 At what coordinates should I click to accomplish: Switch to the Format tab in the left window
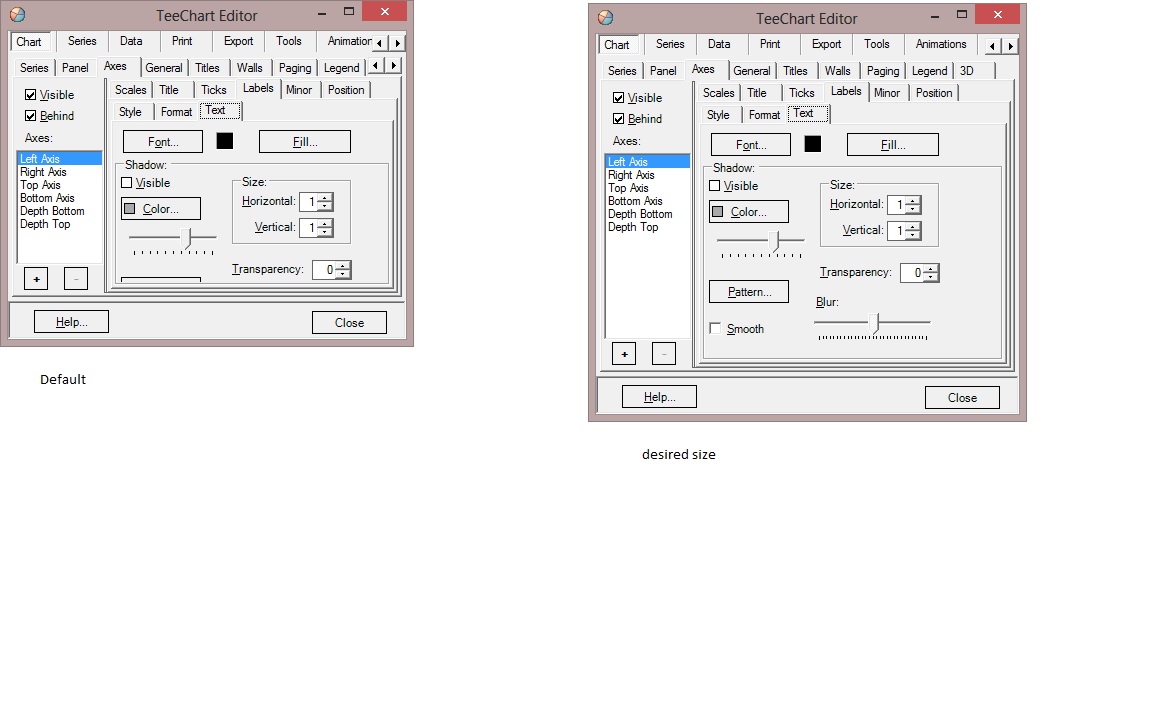[176, 112]
